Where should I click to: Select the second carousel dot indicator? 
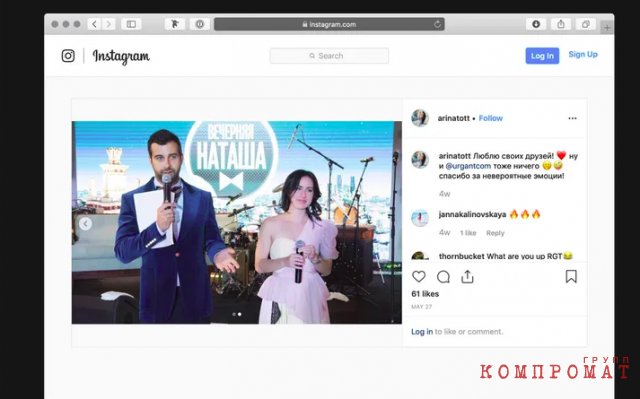(x=240, y=314)
